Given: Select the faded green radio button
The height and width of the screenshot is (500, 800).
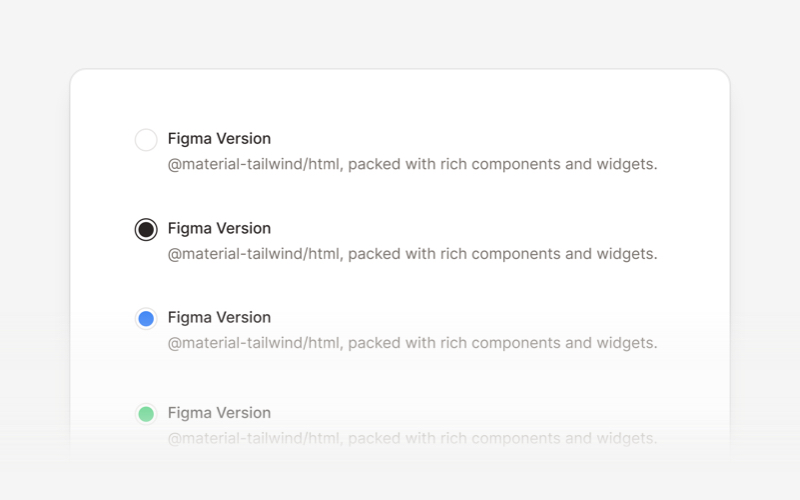Looking at the screenshot, I should click(x=146, y=414).
